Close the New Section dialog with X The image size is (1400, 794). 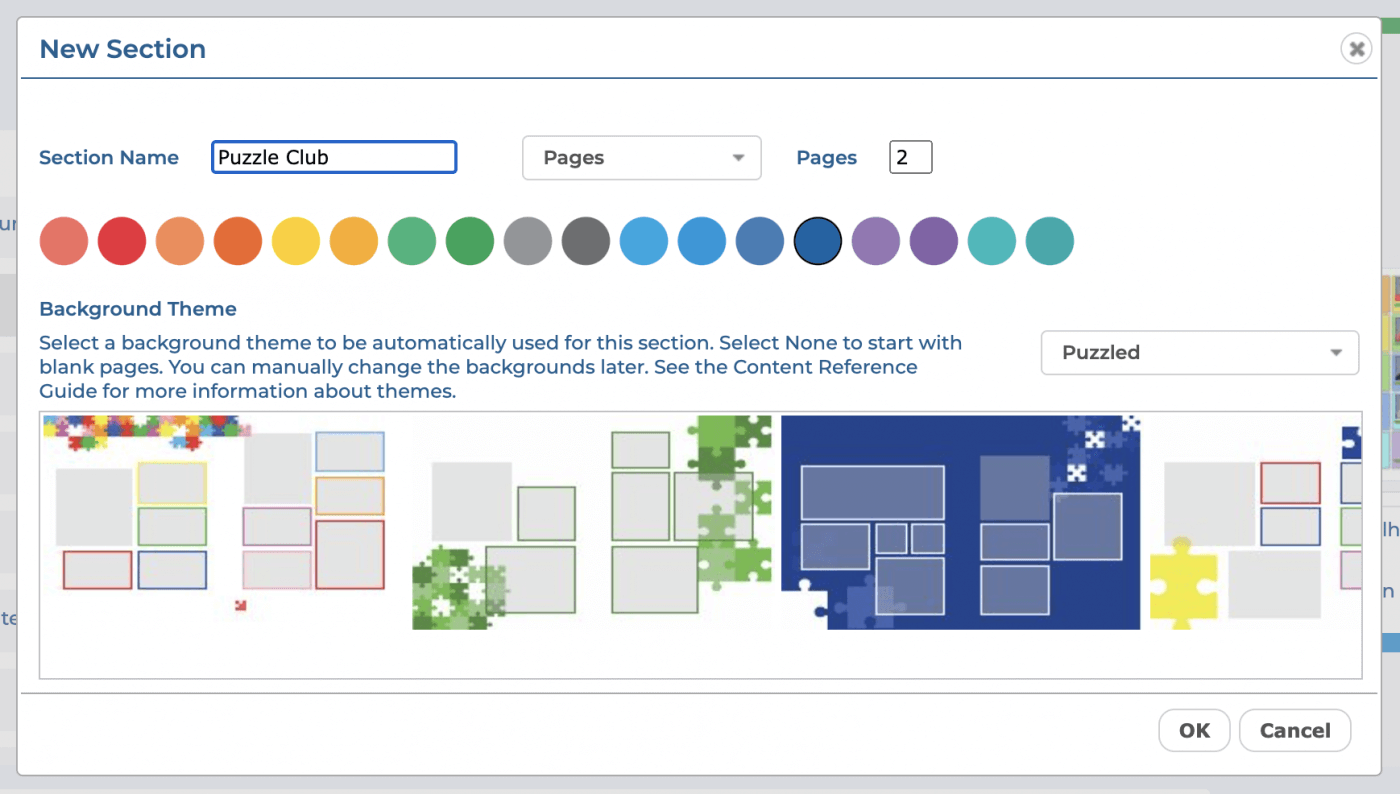click(1355, 48)
